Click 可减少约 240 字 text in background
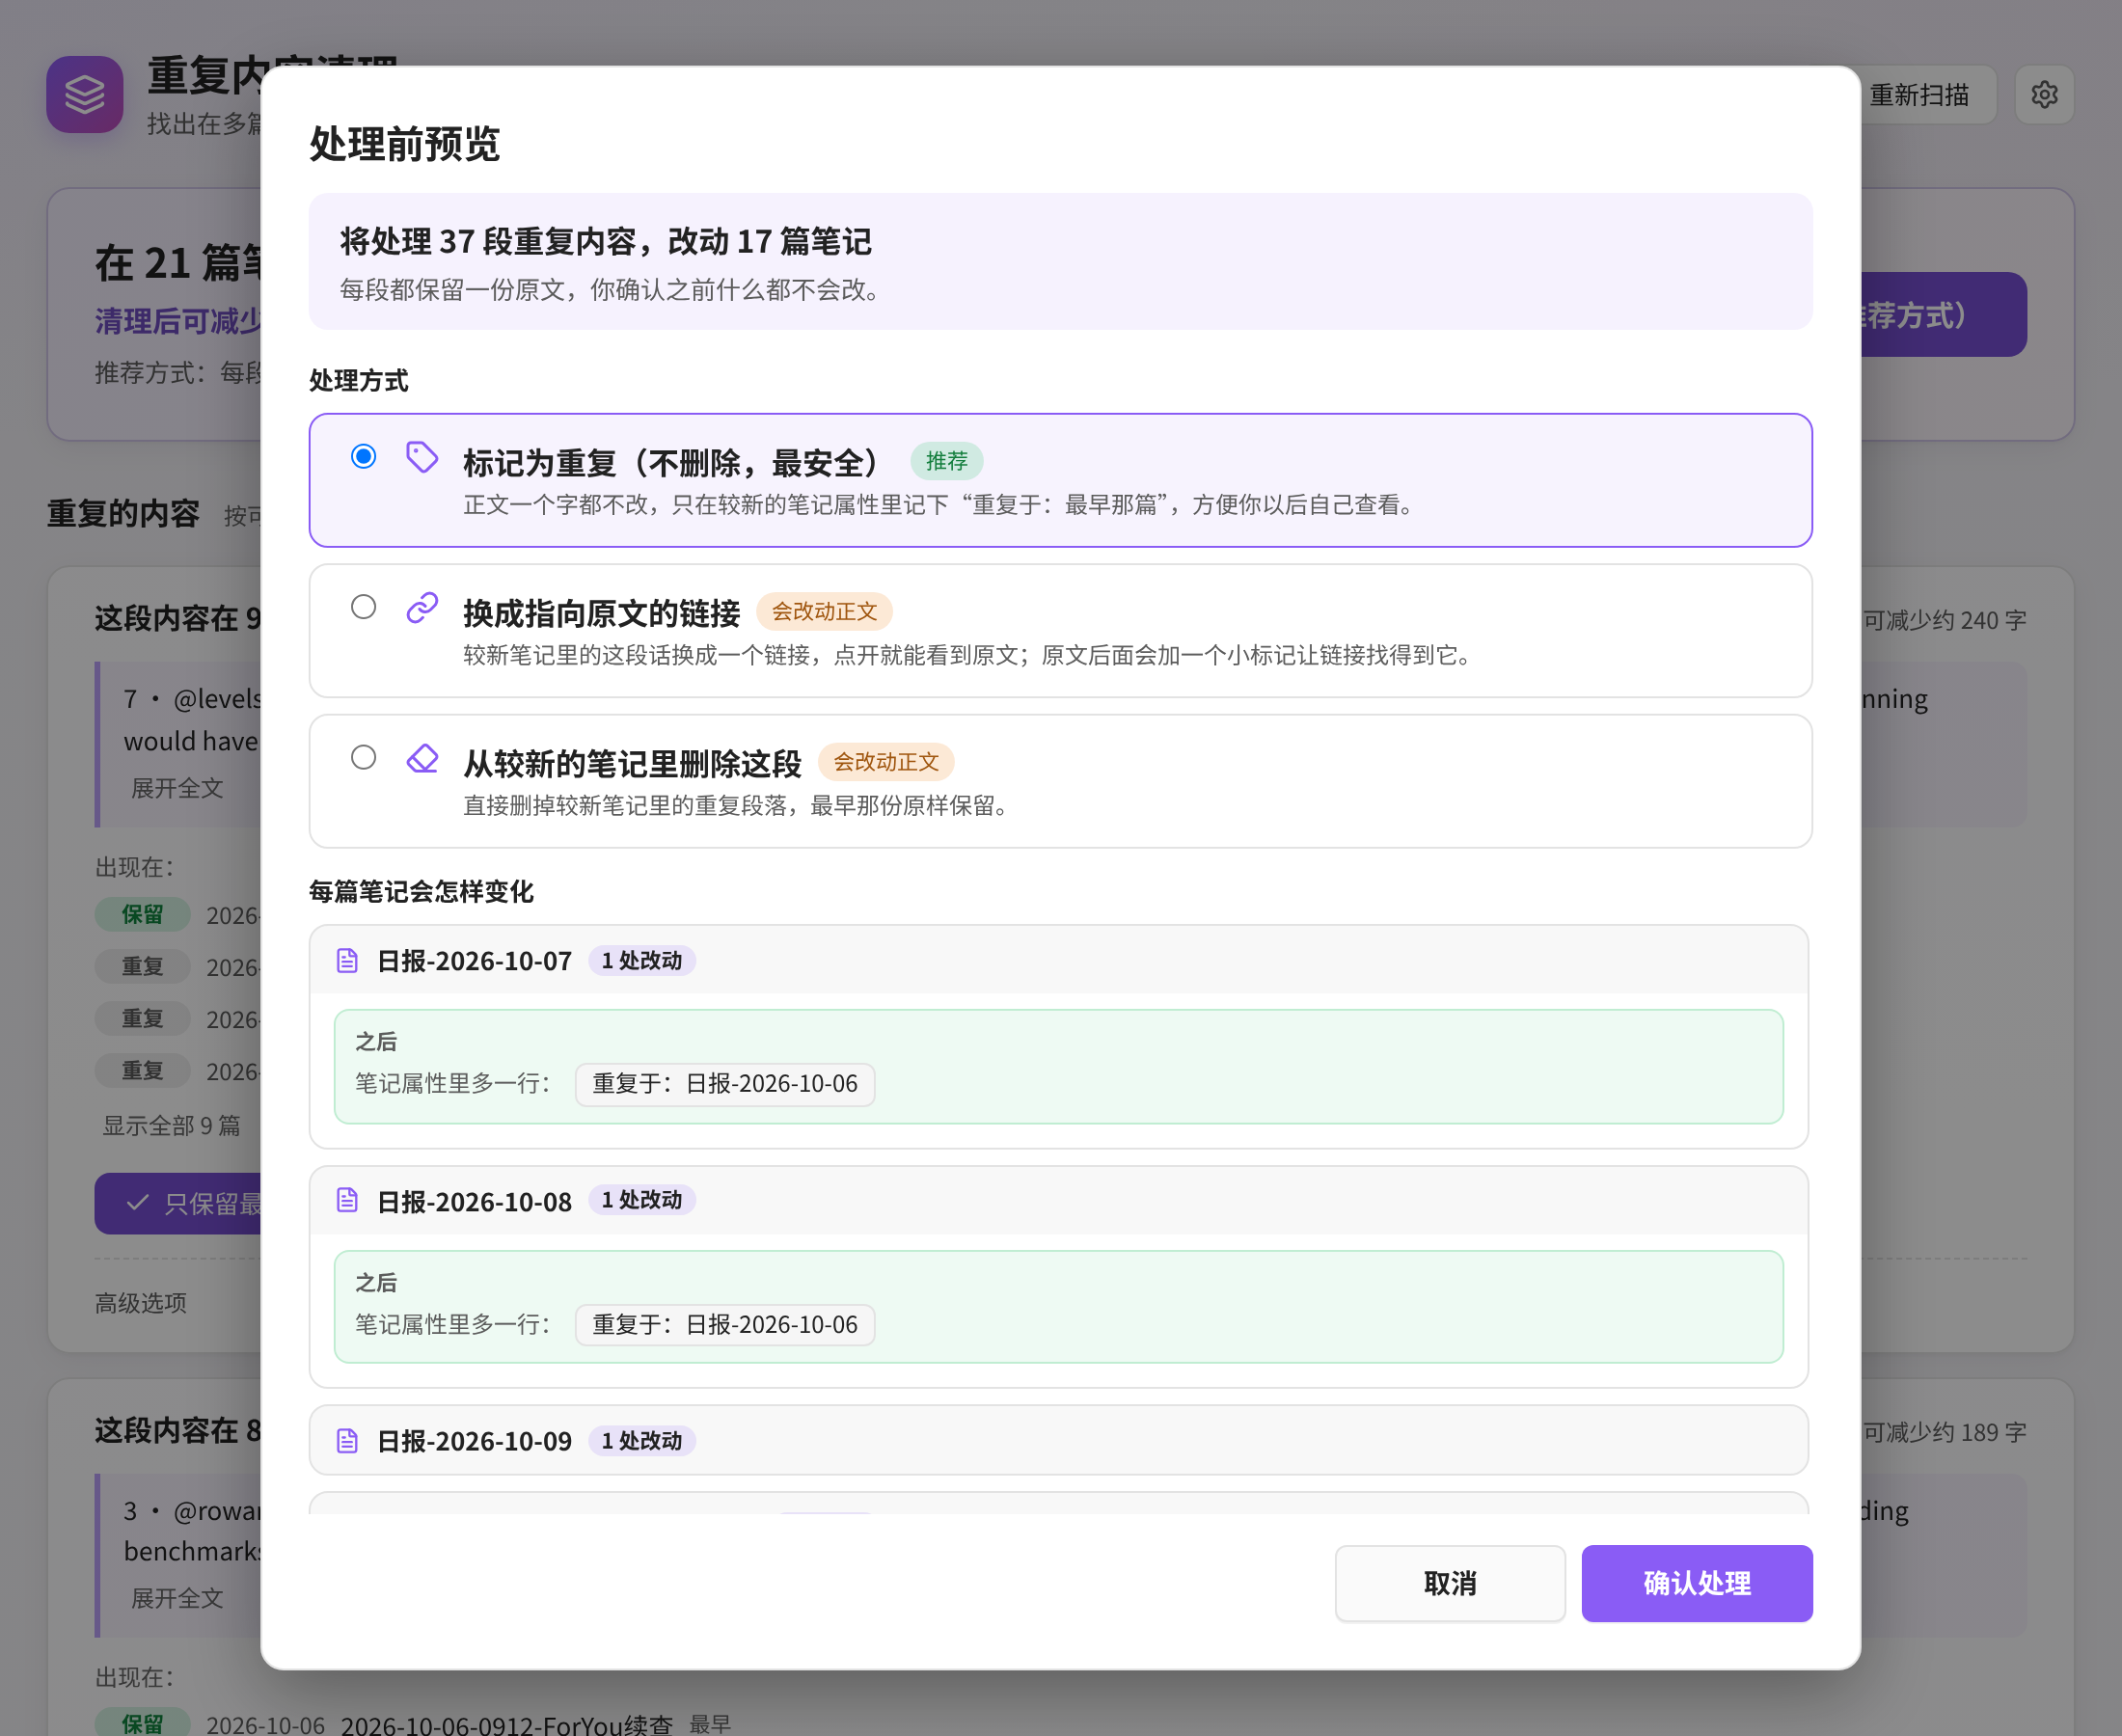 coord(1944,620)
